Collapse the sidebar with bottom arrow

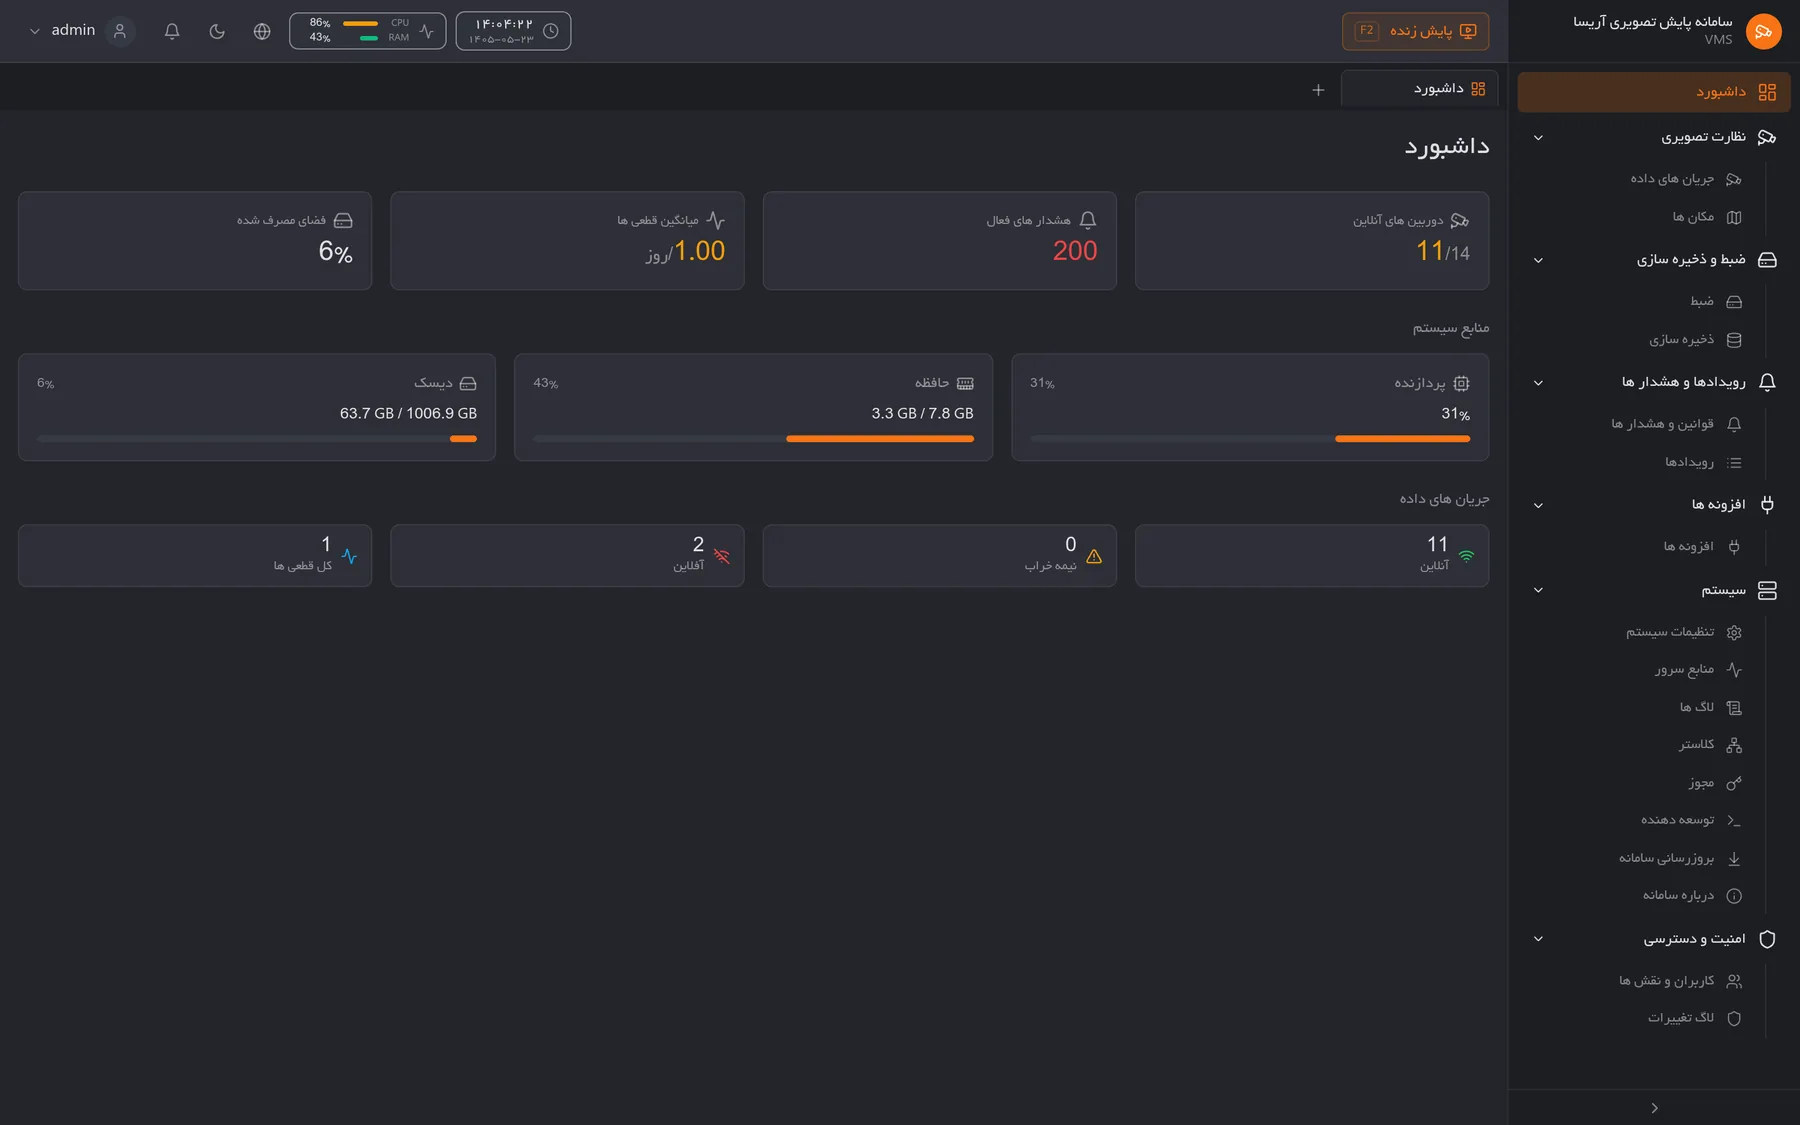pyautogui.click(x=1654, y=1107)
